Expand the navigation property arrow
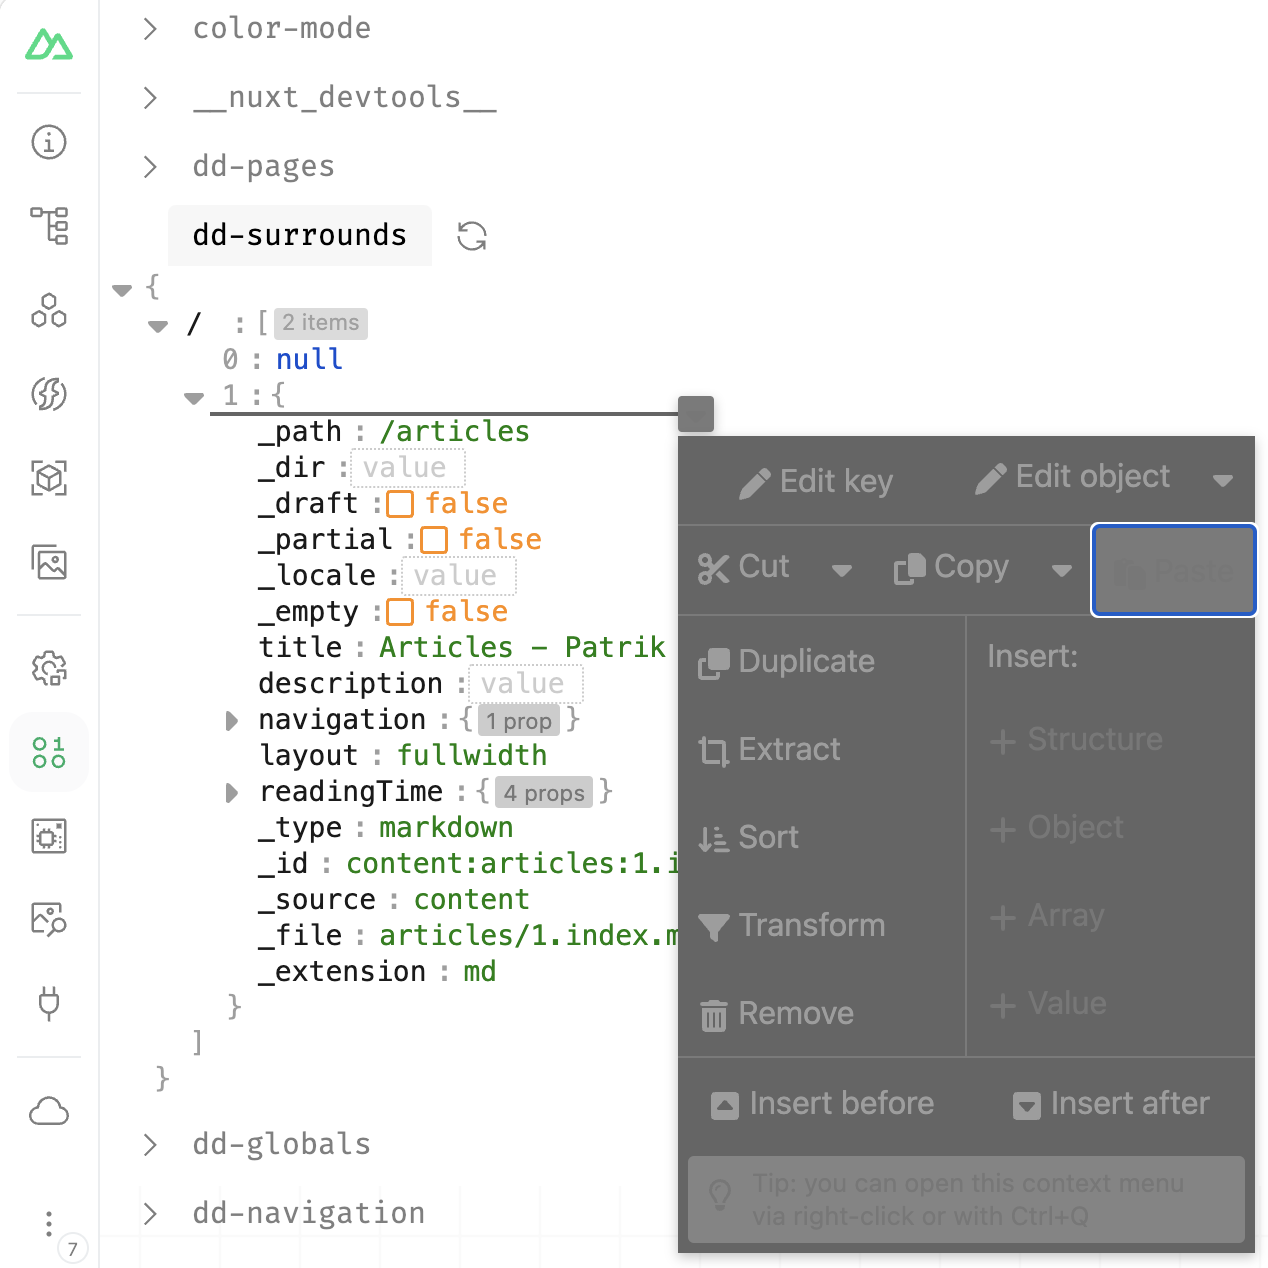 (231, 720)
